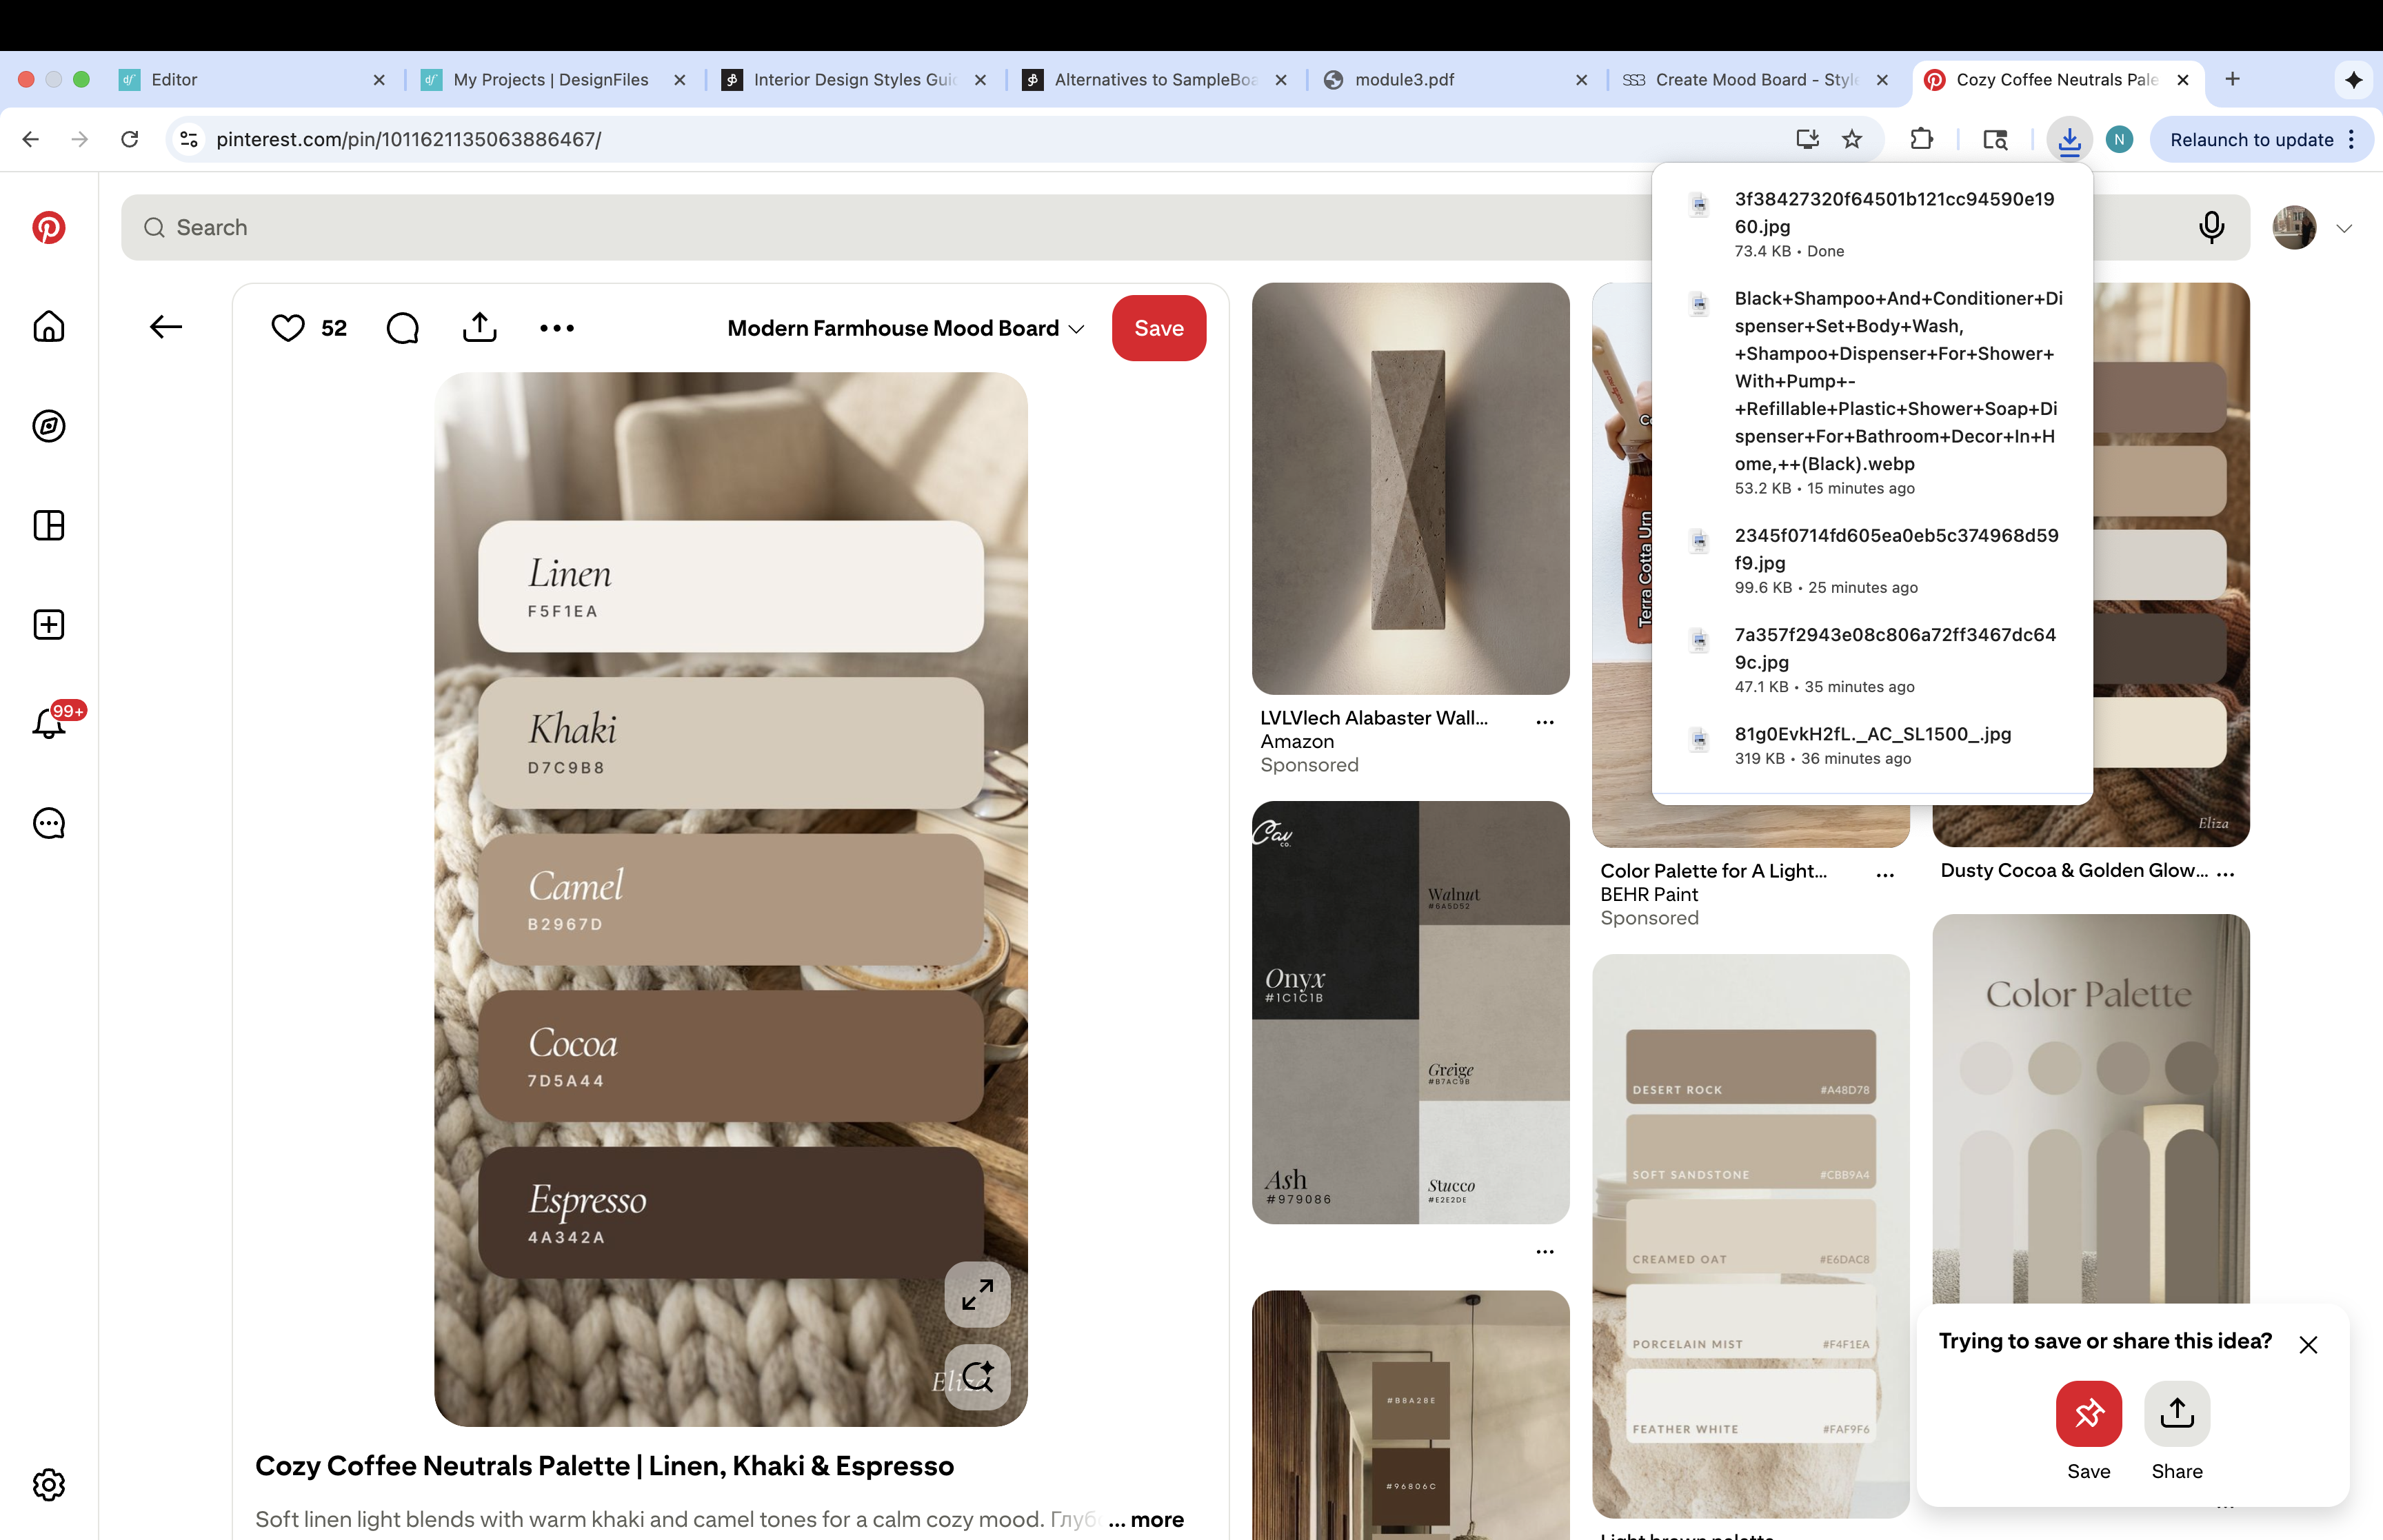Bookmark this page with the star icon
This screenshot has width=2383, height=1540.
coord(1852,139)
